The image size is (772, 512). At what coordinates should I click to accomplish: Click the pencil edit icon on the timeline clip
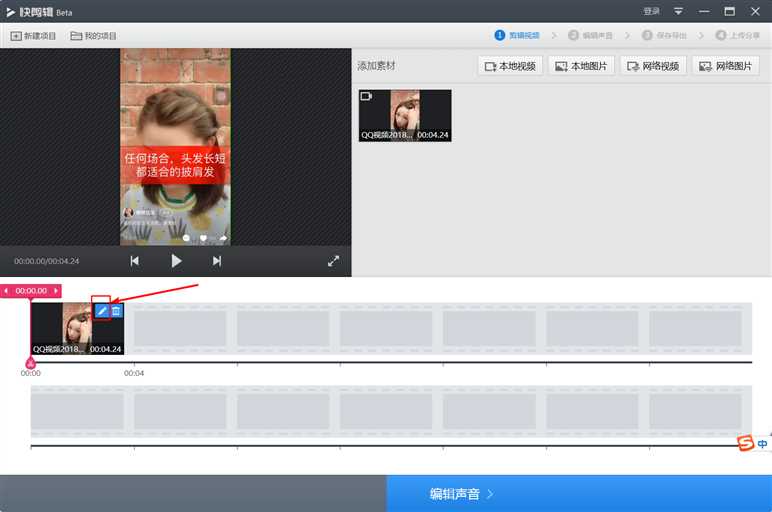click(x=101, y=311)
